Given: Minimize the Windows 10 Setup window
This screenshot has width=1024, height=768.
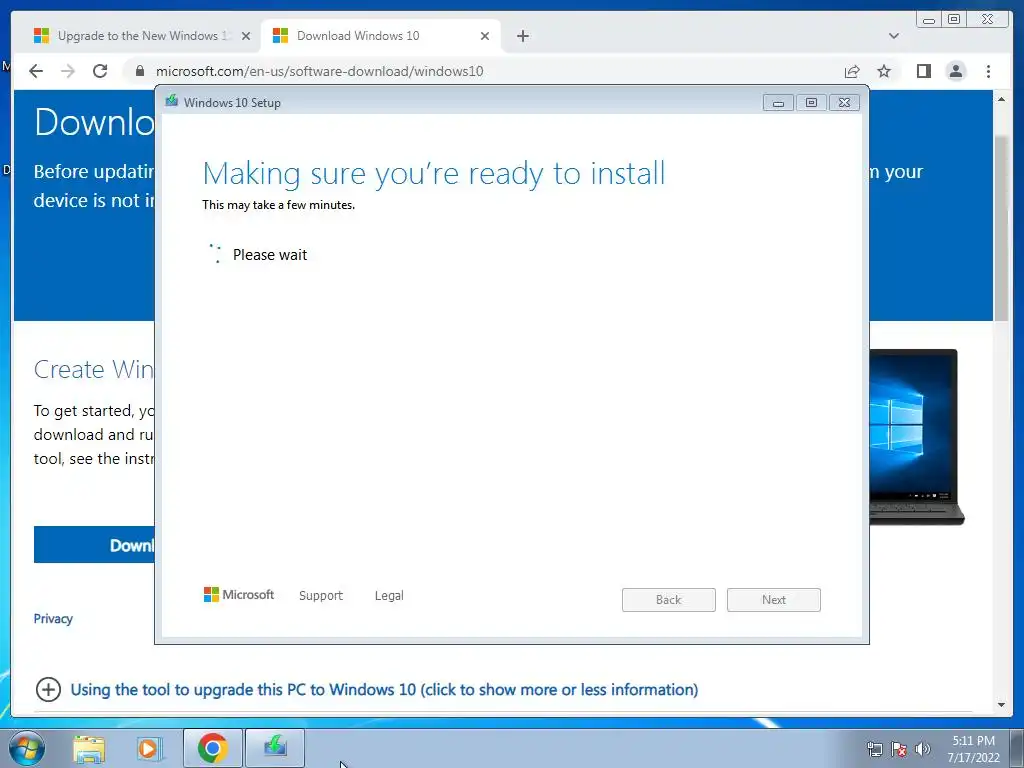Looking at the screenshot, I should pos(778,103).
